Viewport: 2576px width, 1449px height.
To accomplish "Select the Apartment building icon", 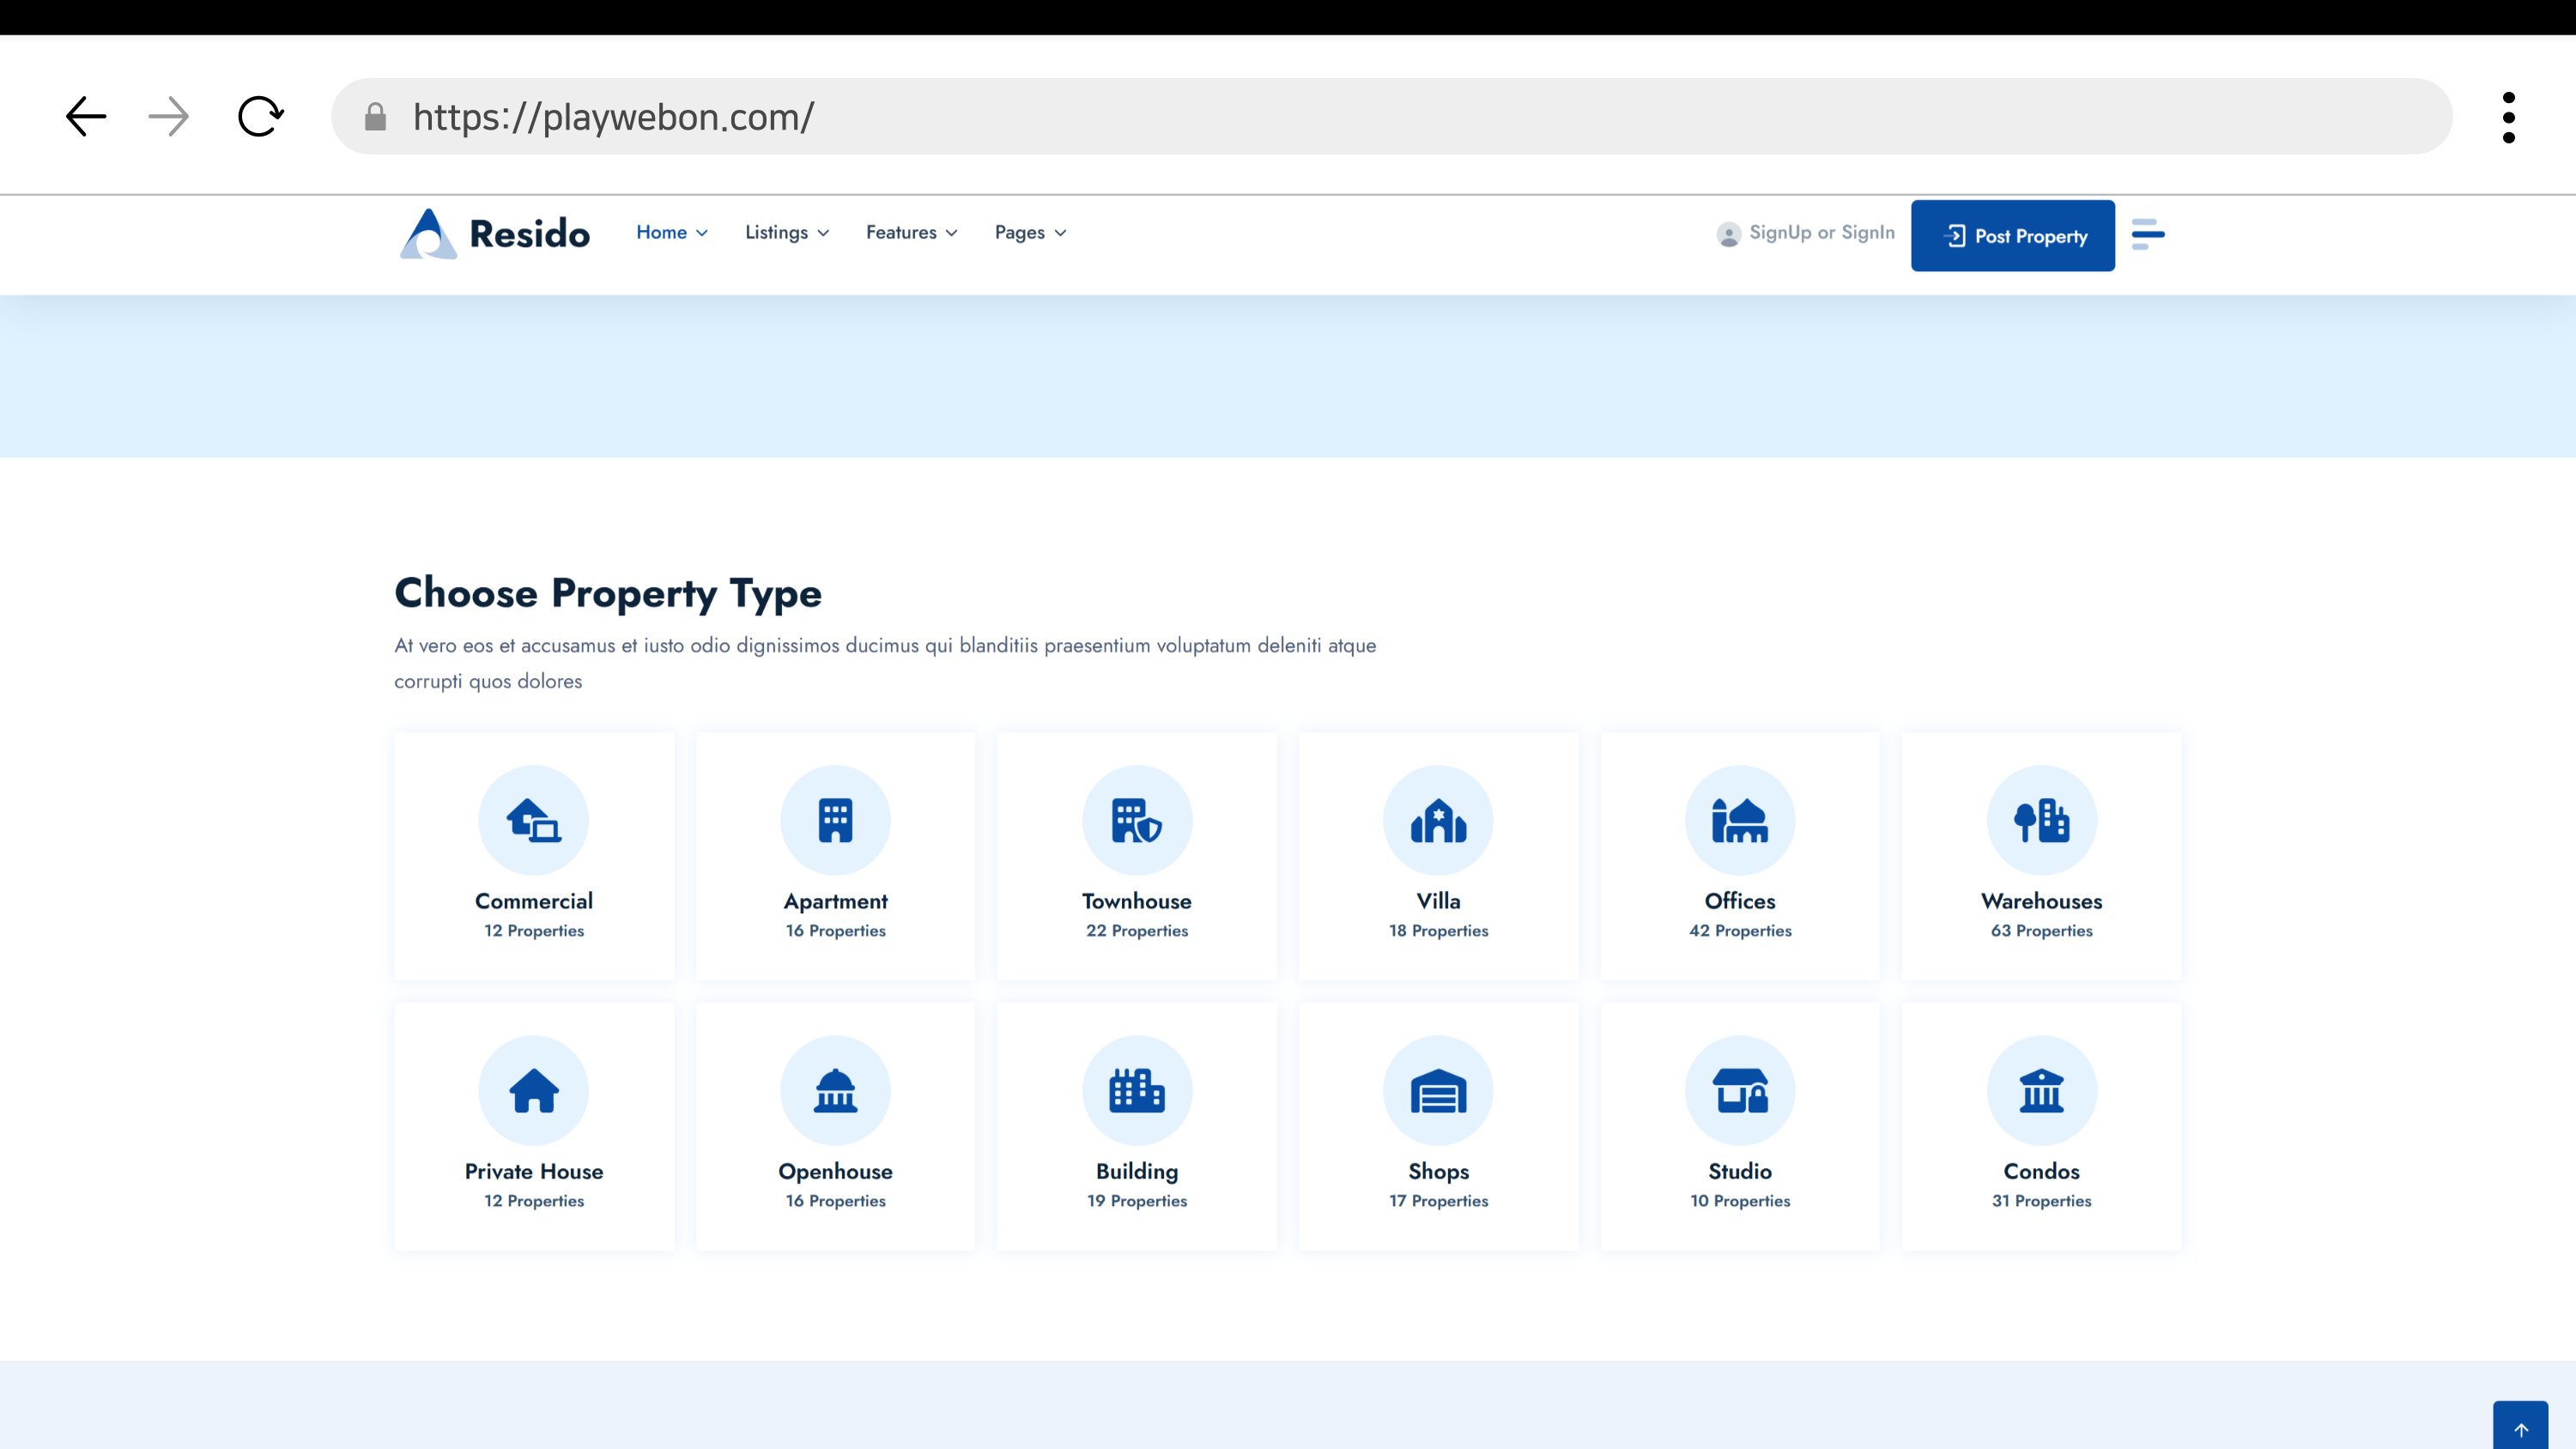I will [835, 820].
